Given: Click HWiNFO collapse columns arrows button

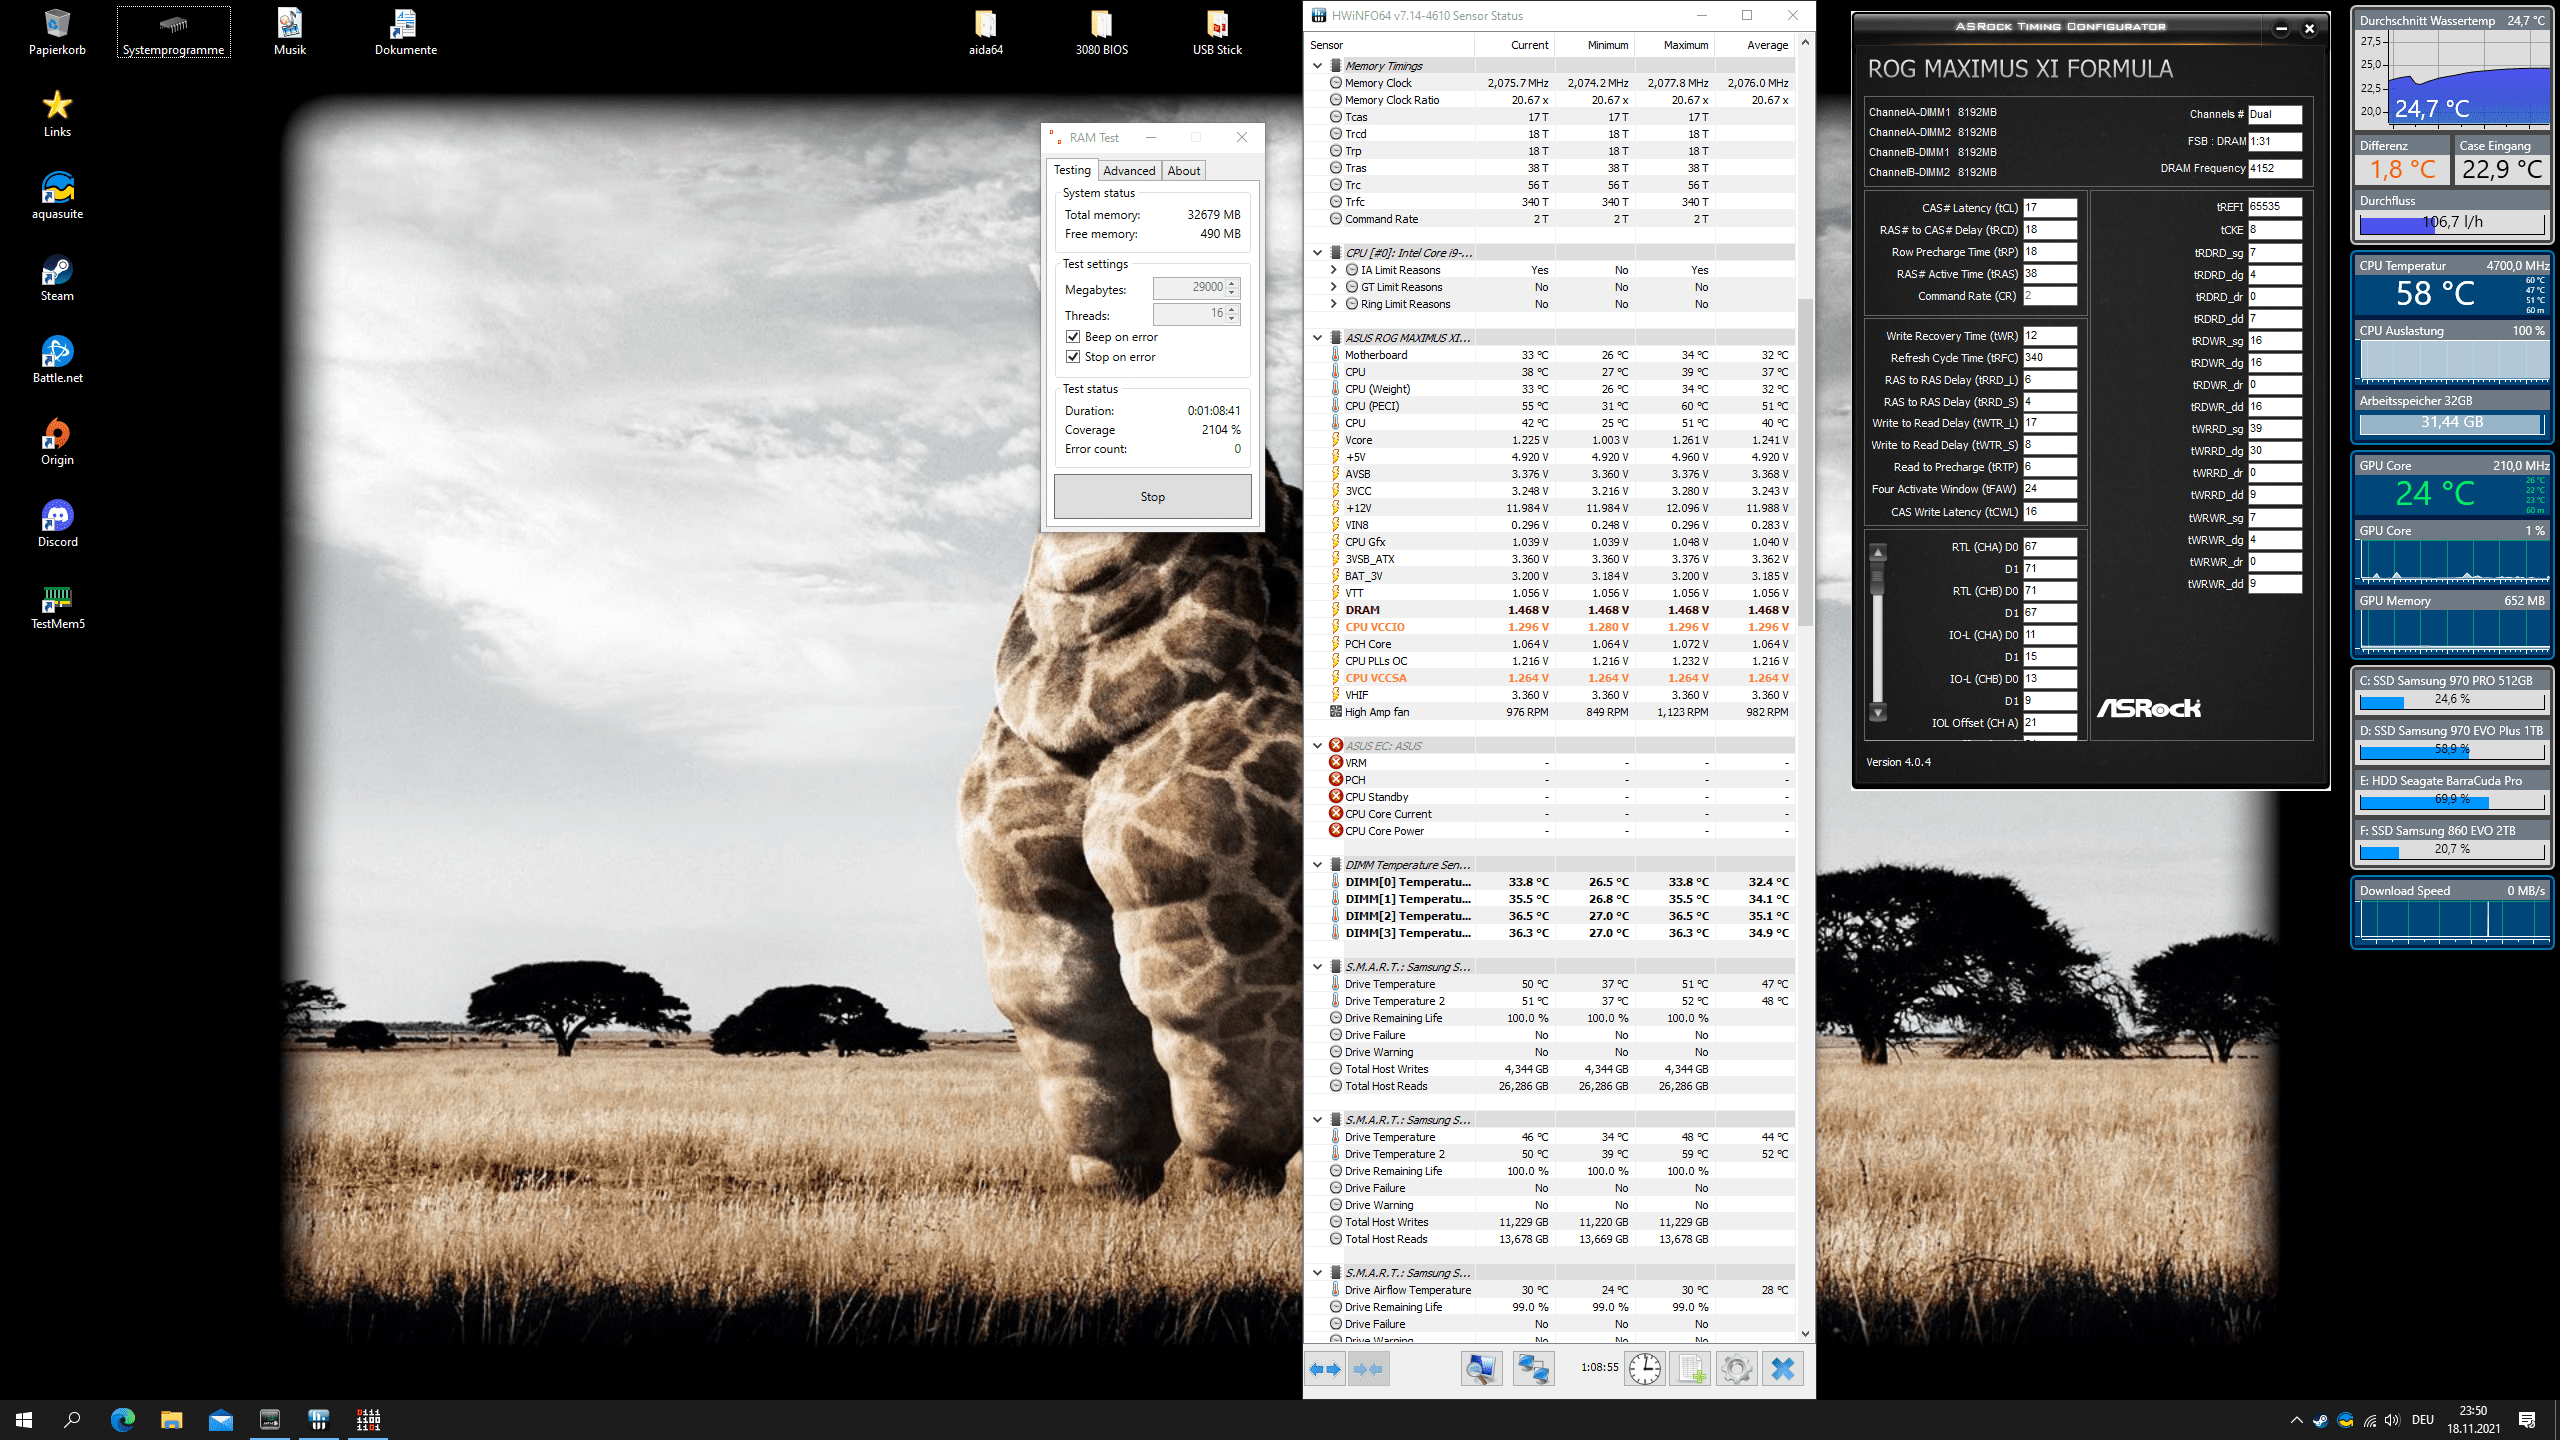Looking at the screenshot, I should tap(1368, 1369).
